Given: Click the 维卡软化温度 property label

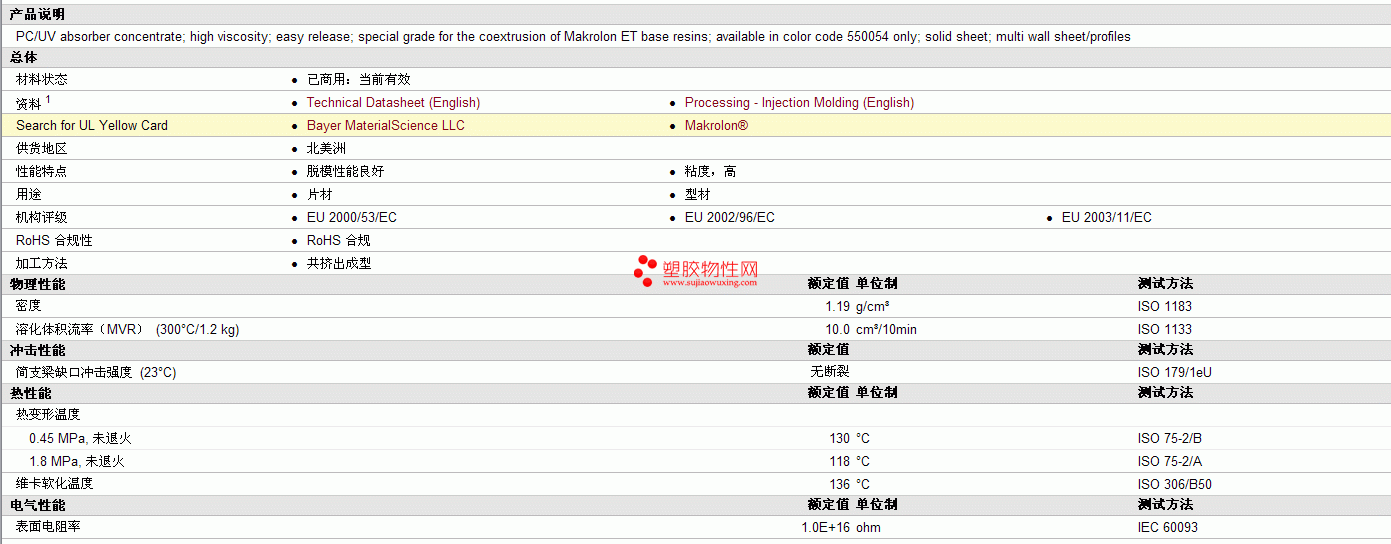Looking at the screenshot, I should [x=55, y=483].
